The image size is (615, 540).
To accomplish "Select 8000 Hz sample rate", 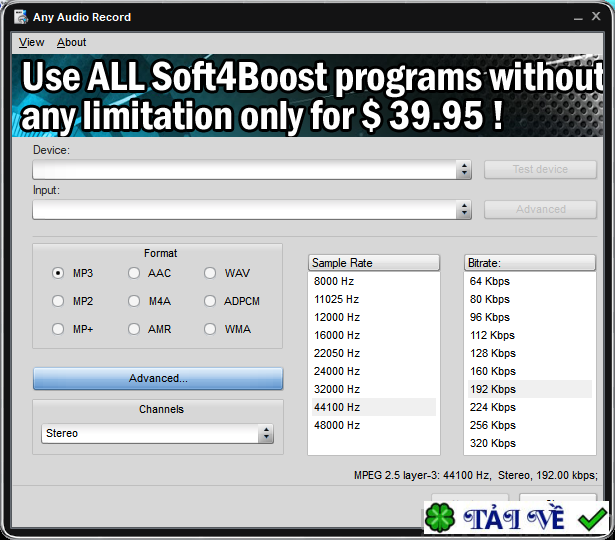I will pyautogui.click(x=374, y=281).
